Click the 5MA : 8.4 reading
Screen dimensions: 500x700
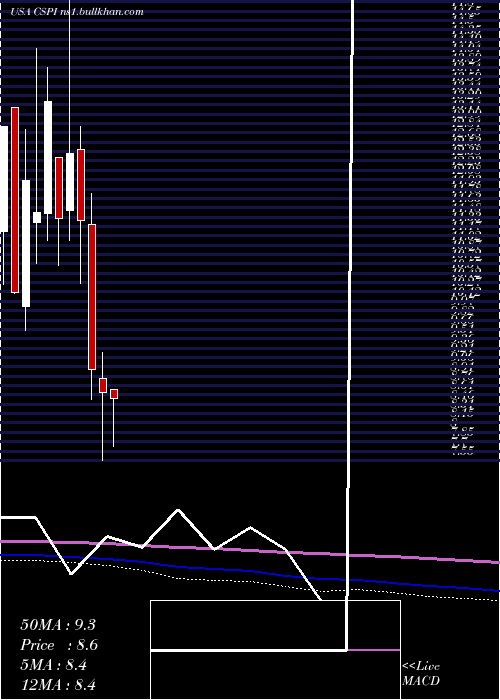54,665
